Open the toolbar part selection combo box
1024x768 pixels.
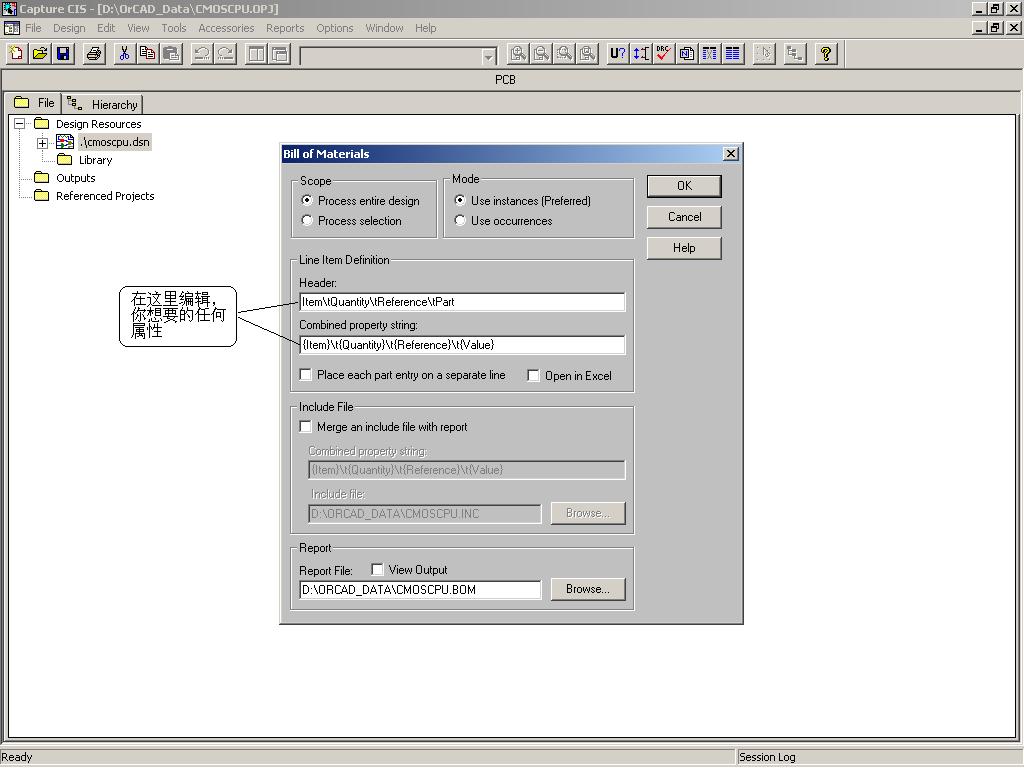click(488, 57)
